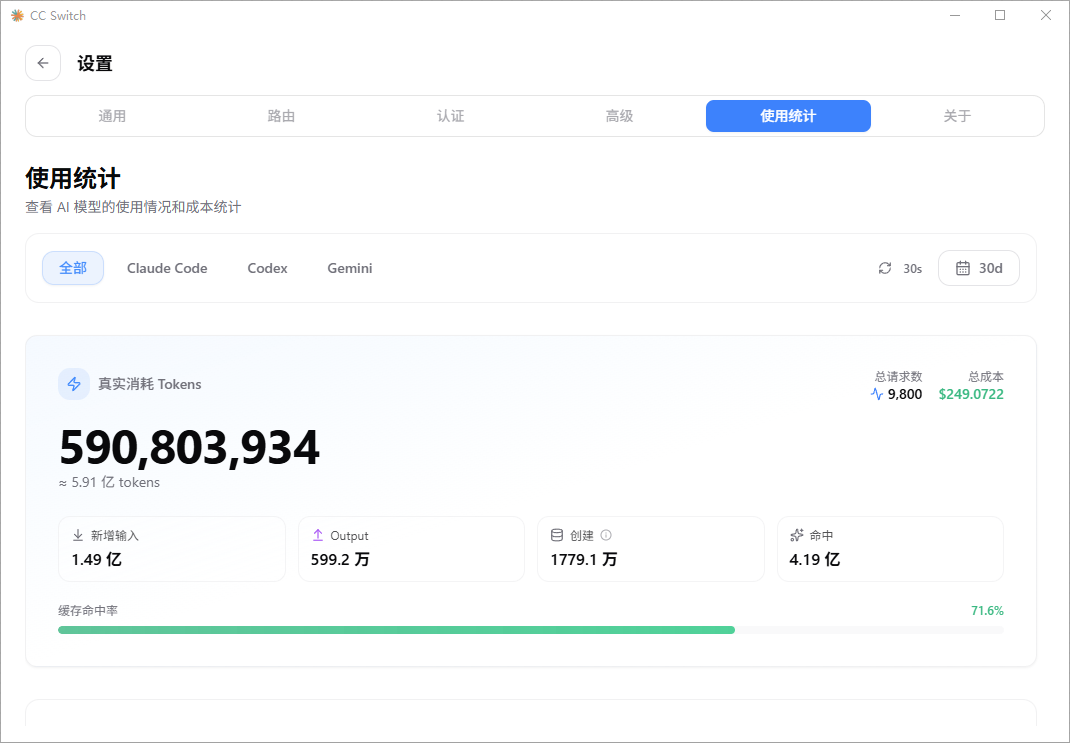Click the 599.2 万 output value
The height and width of the screenshot is (743, 1070).
click(340, 559)
